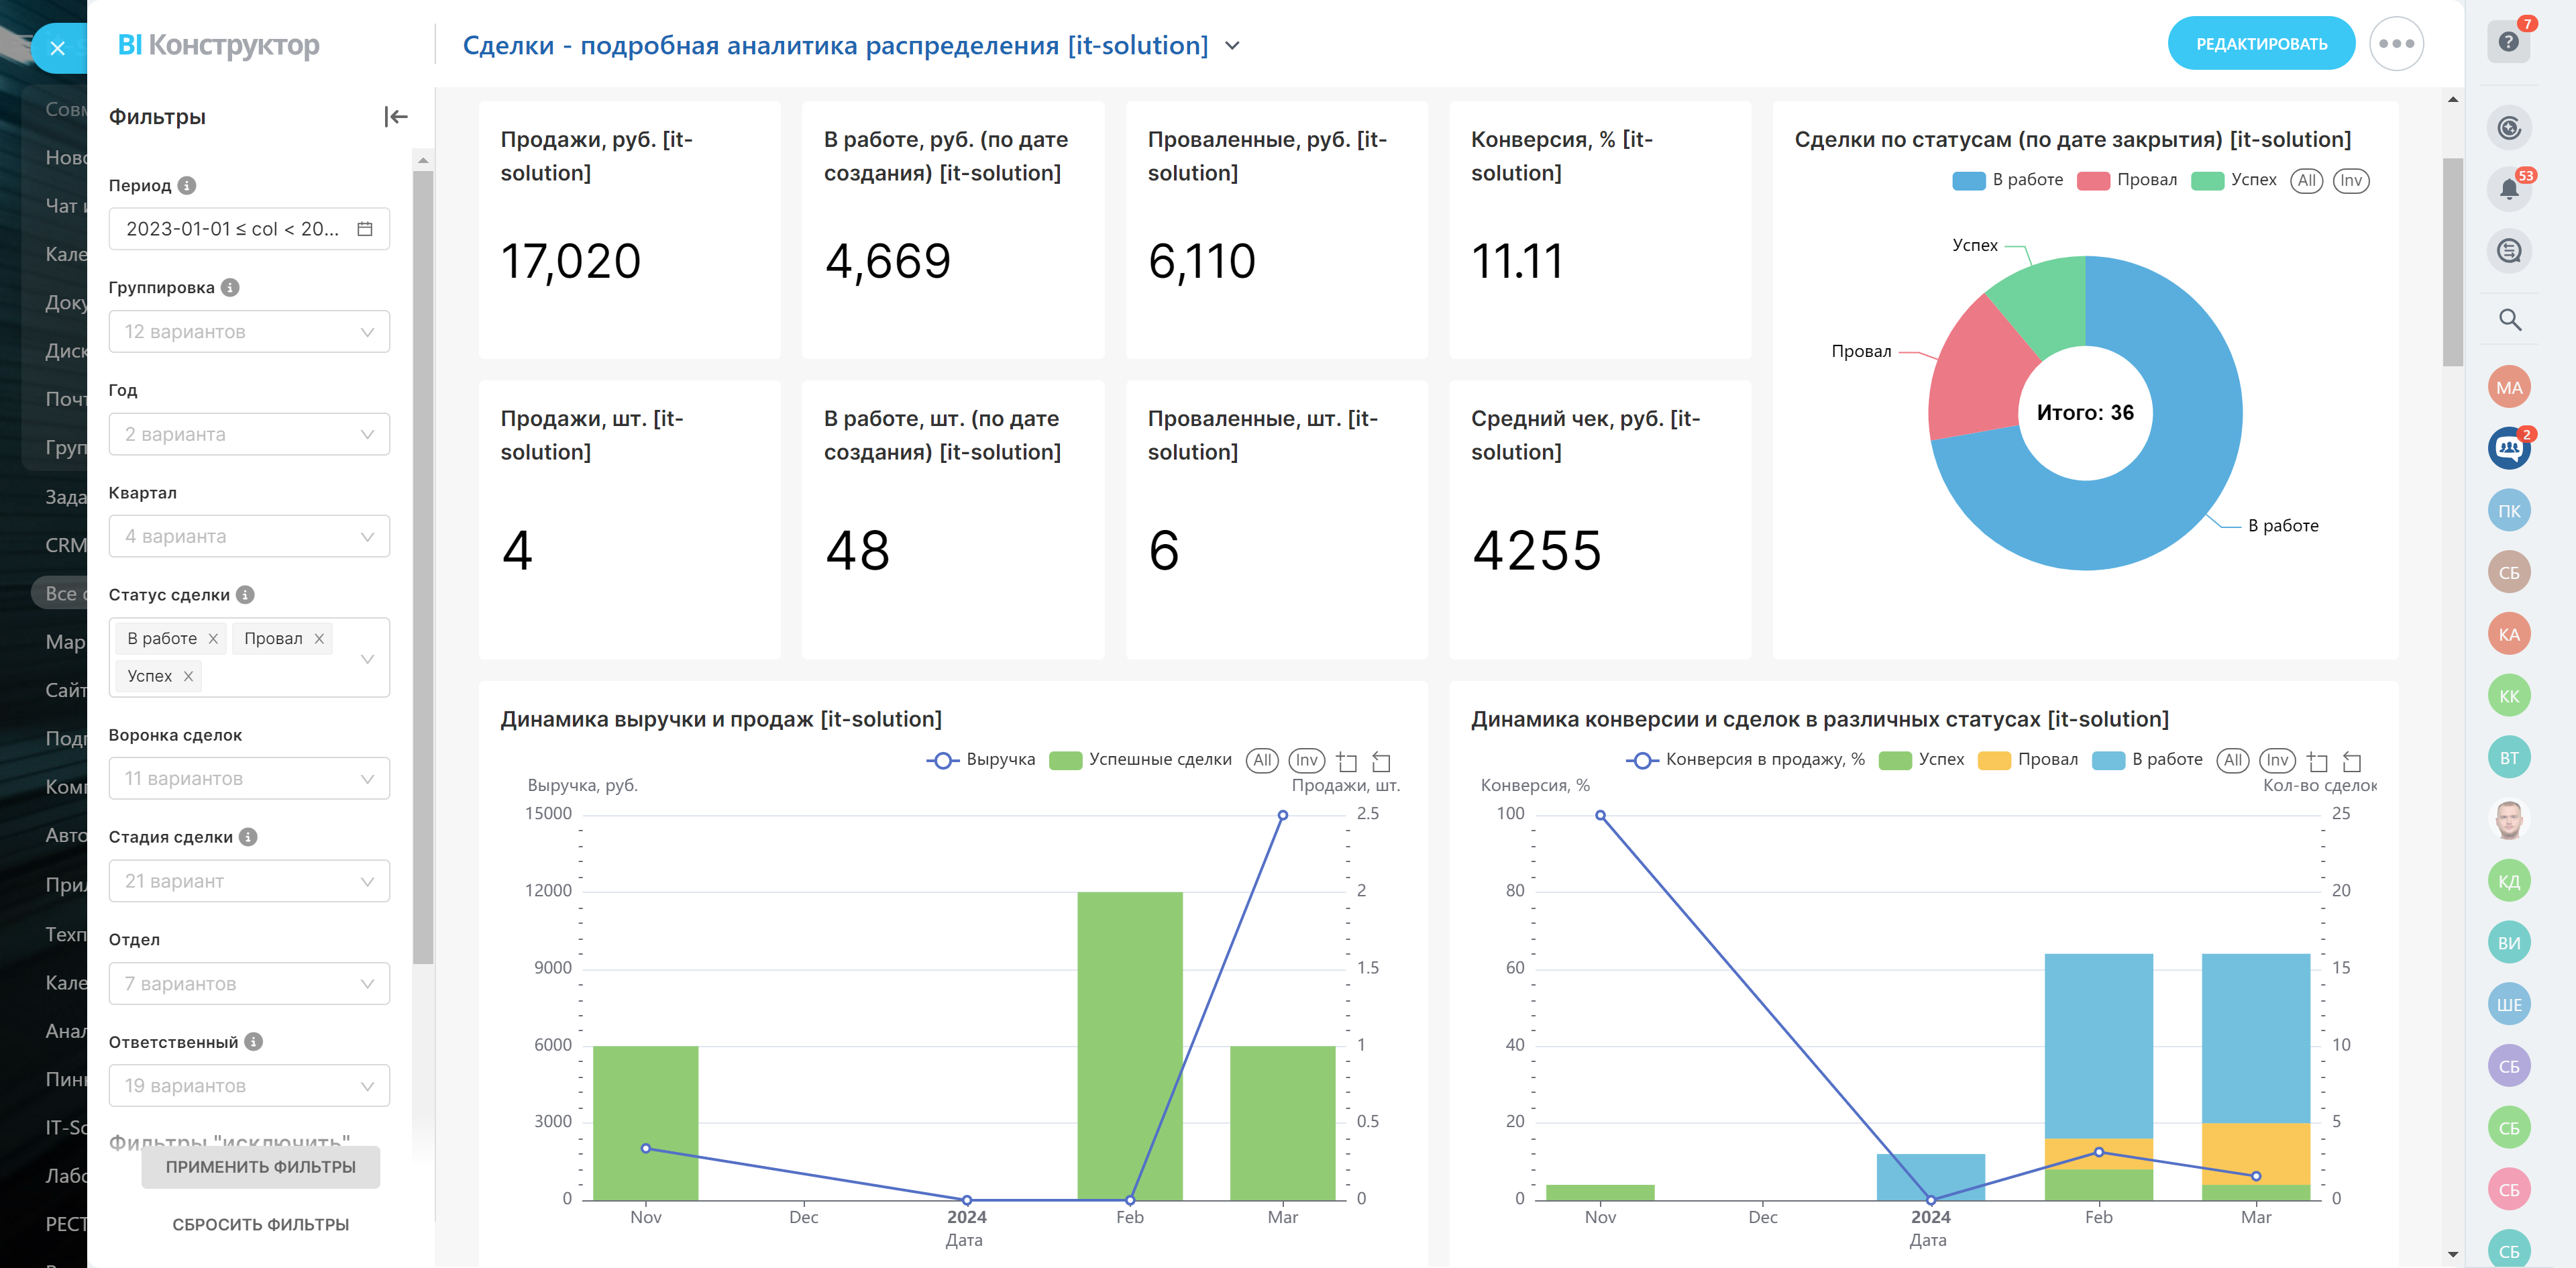Image resolution: width=2576 pixels, height=1268 pixels.
Task: Open the notifications bell icon
Action: (2508, 188)
